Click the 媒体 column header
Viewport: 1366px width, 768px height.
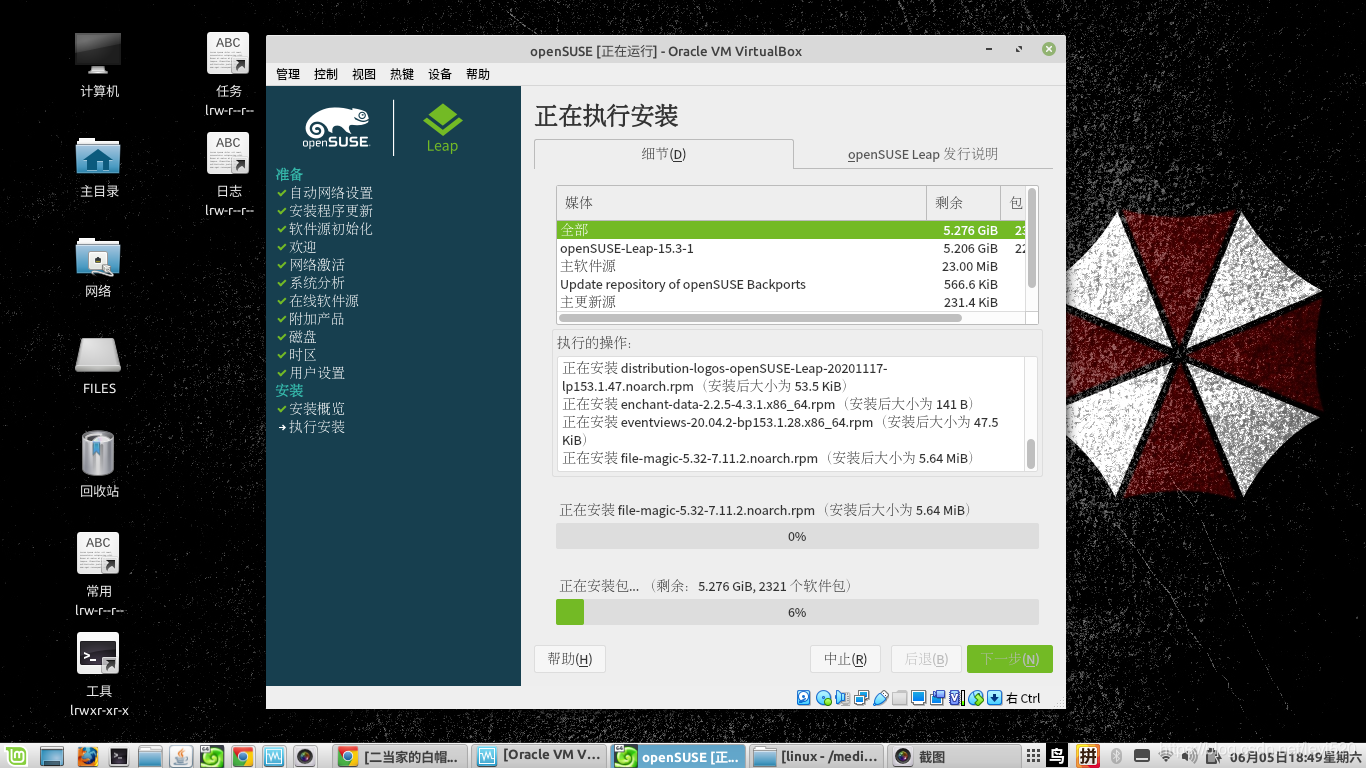742,203
